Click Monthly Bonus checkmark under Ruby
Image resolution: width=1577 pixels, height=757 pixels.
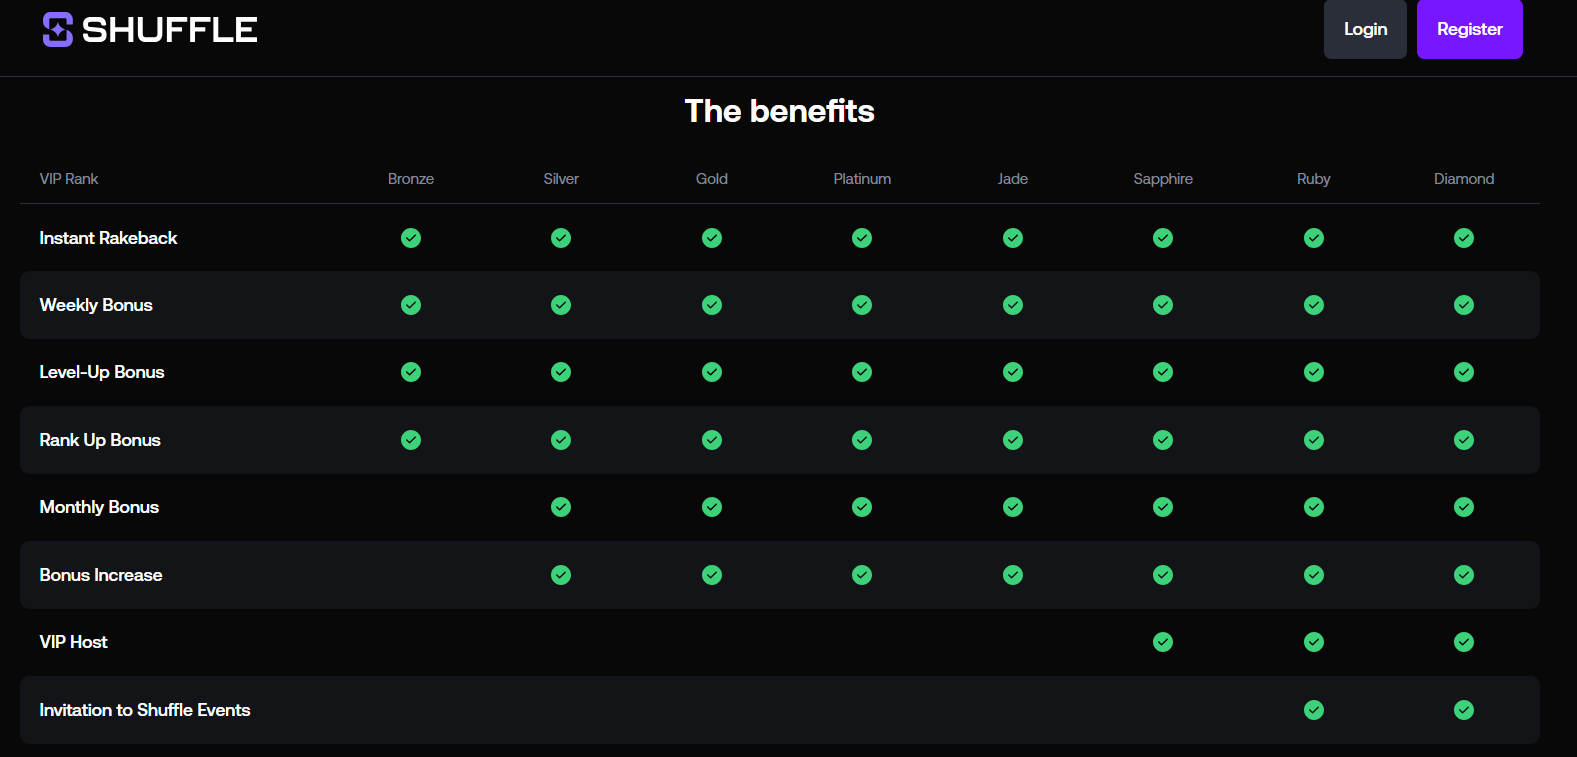tap(1314, 507)
